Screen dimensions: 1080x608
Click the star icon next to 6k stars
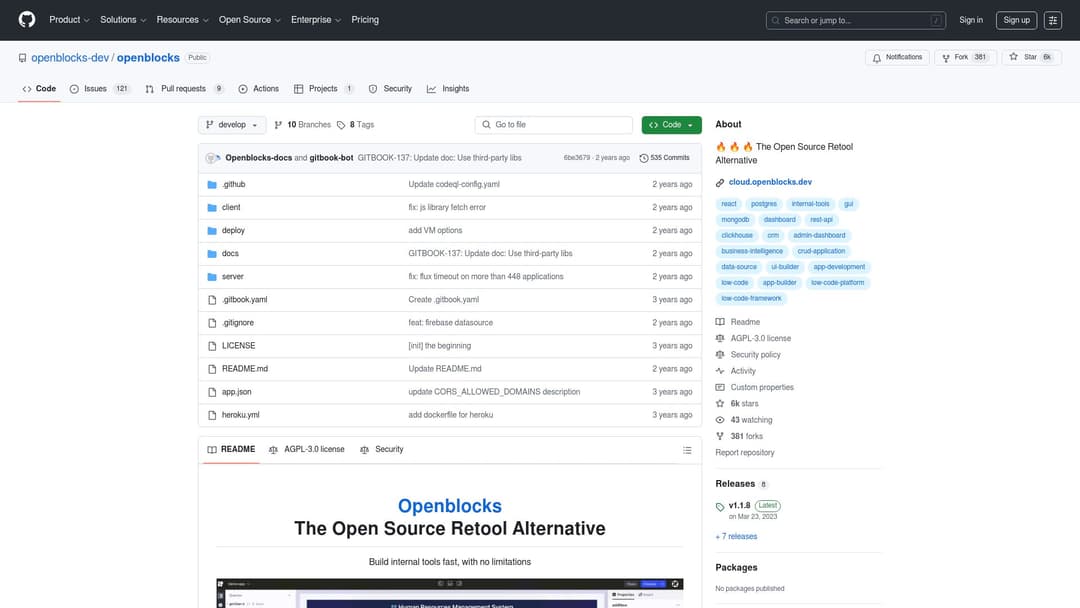click(720, 403)
